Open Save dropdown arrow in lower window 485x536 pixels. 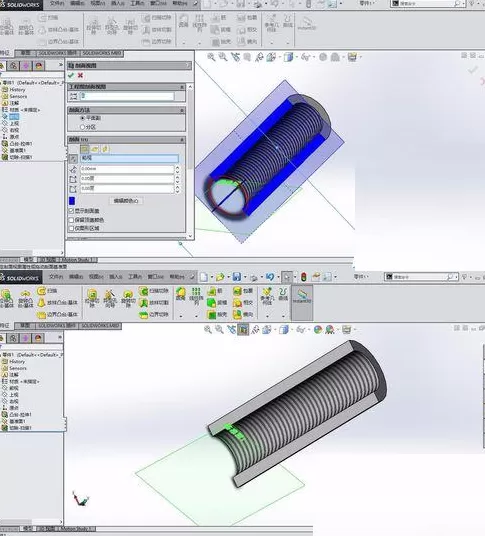pos(245,277)
